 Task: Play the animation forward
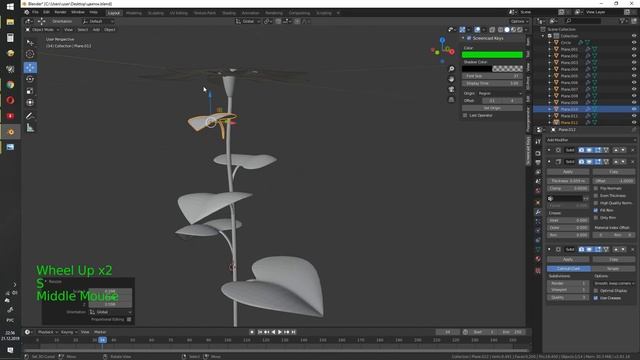tap(280, 332)
